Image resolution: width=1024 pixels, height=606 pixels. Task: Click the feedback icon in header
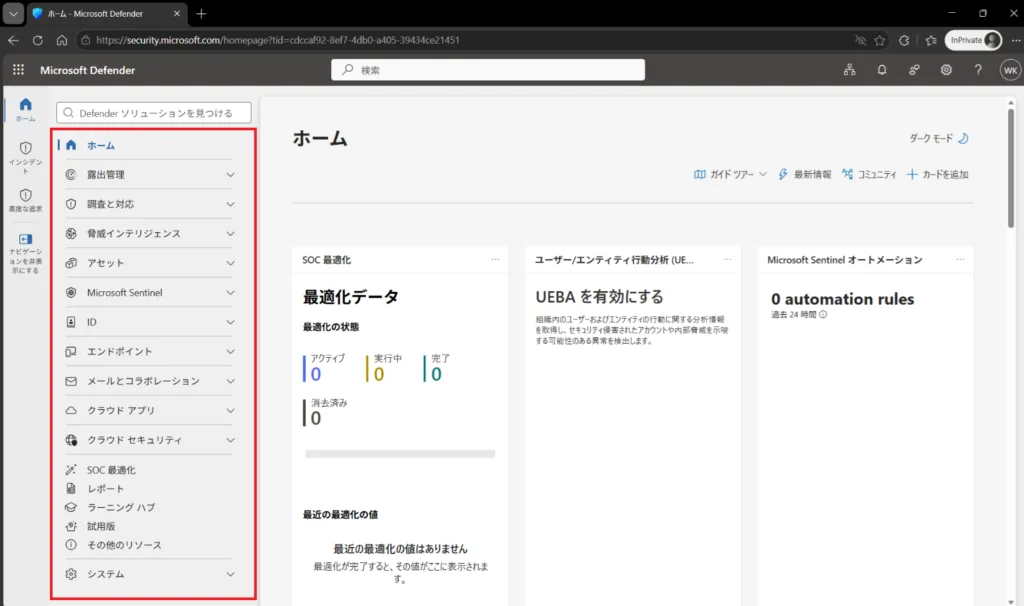914,70
